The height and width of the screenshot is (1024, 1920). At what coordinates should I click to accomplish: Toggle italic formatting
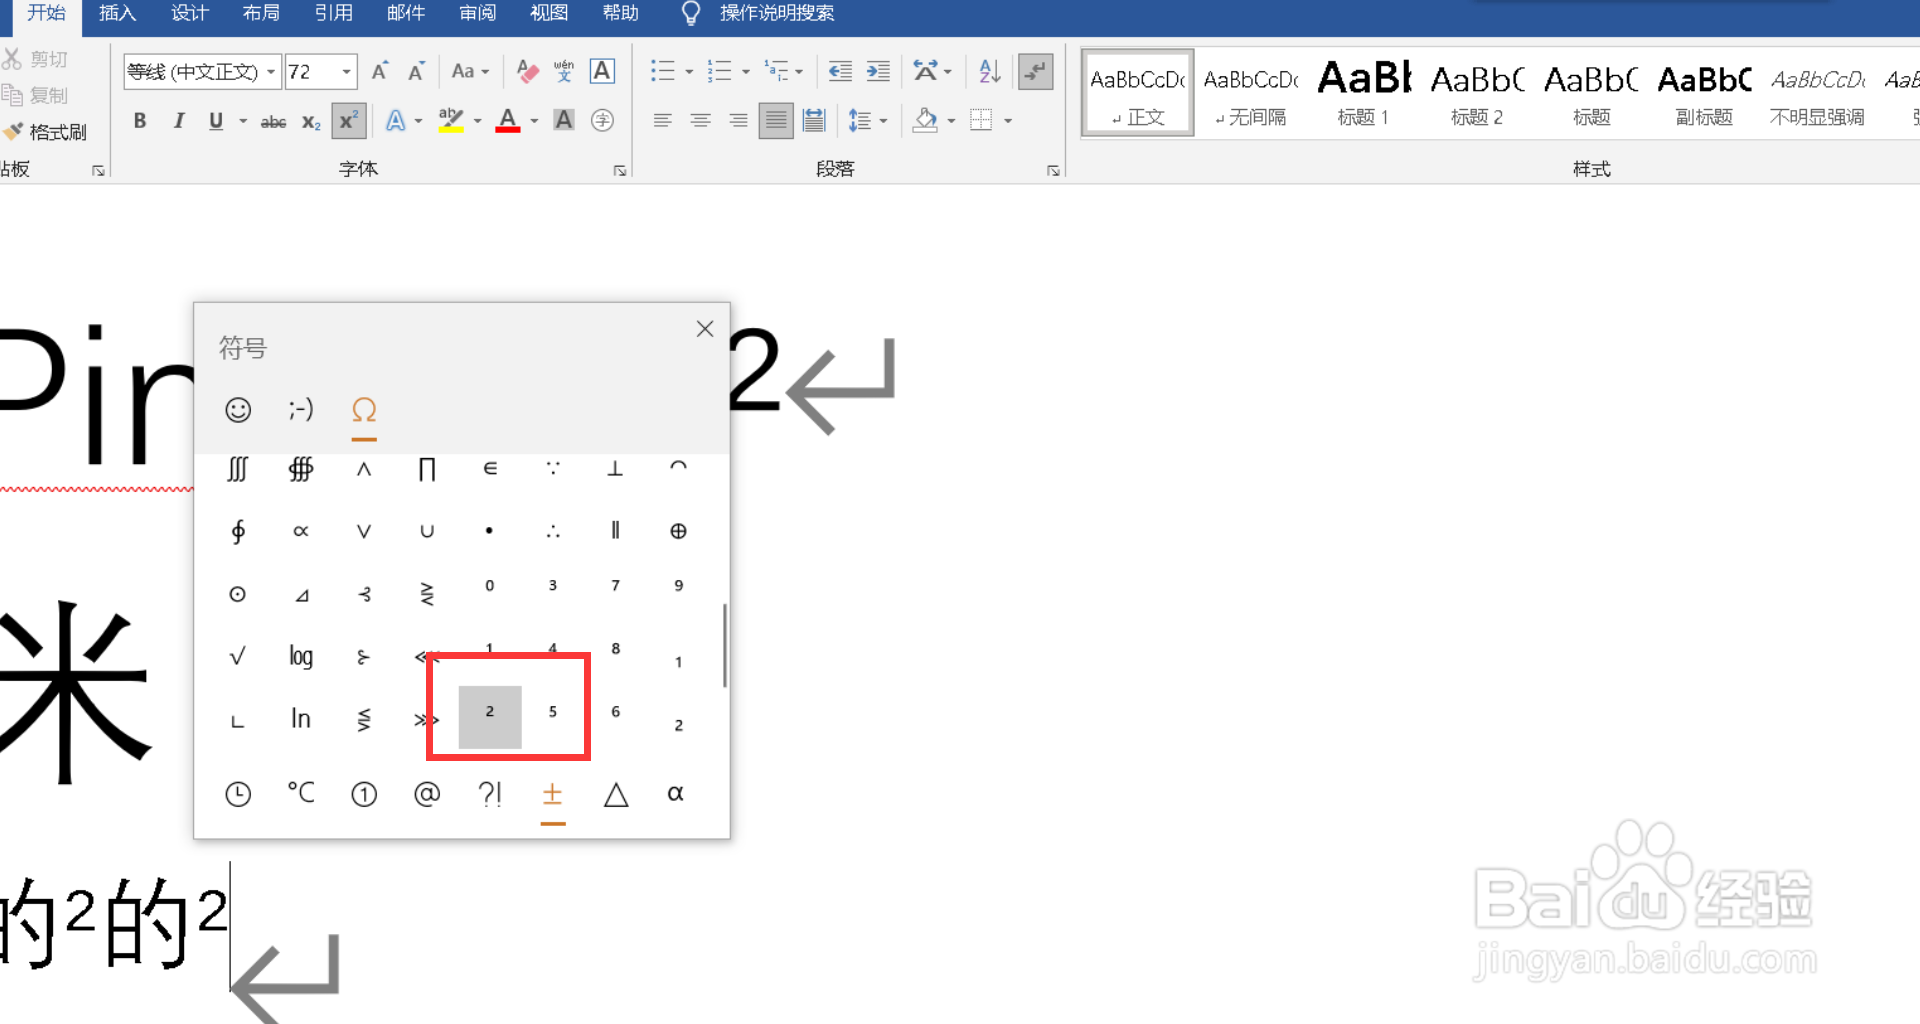pyautogui.click(x=178, y=121)
